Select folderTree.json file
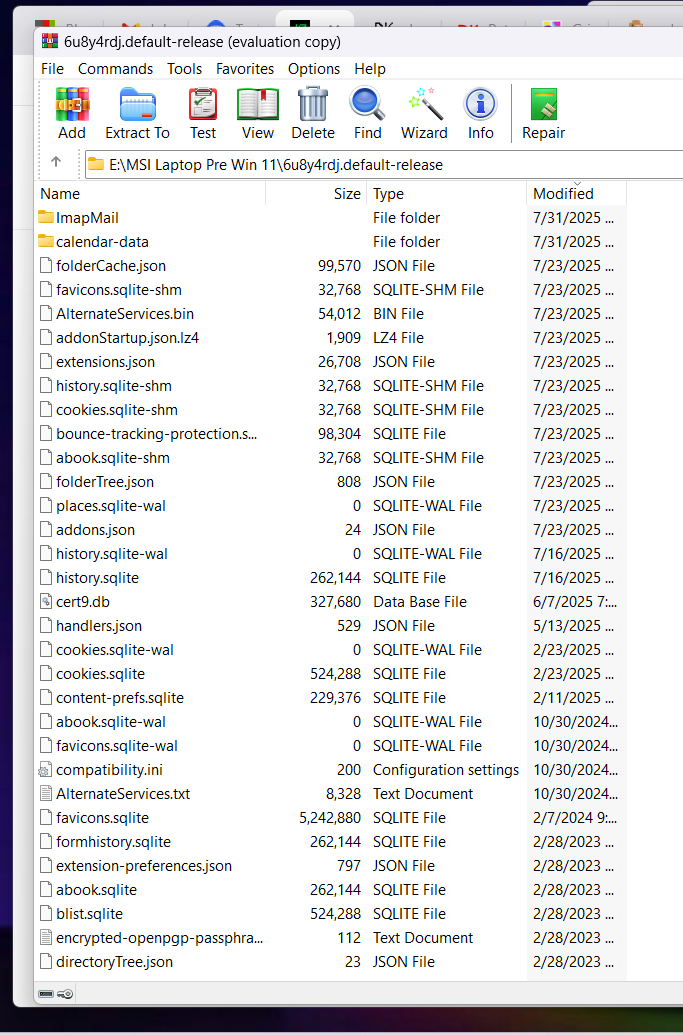This screenshot has height=1035, width=683. click(105, 482)
